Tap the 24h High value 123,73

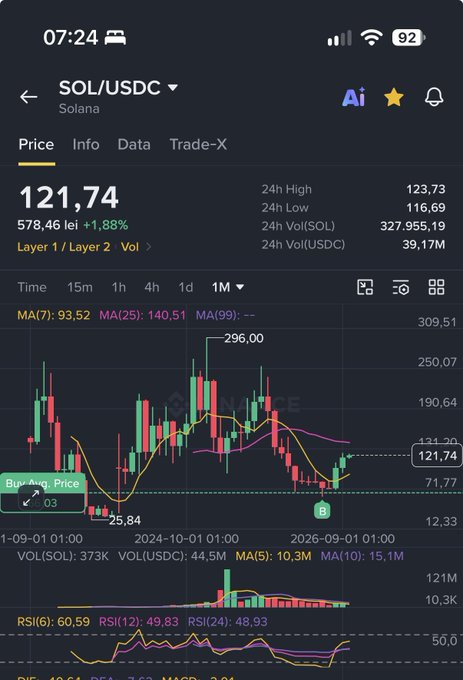click(426, 189)
